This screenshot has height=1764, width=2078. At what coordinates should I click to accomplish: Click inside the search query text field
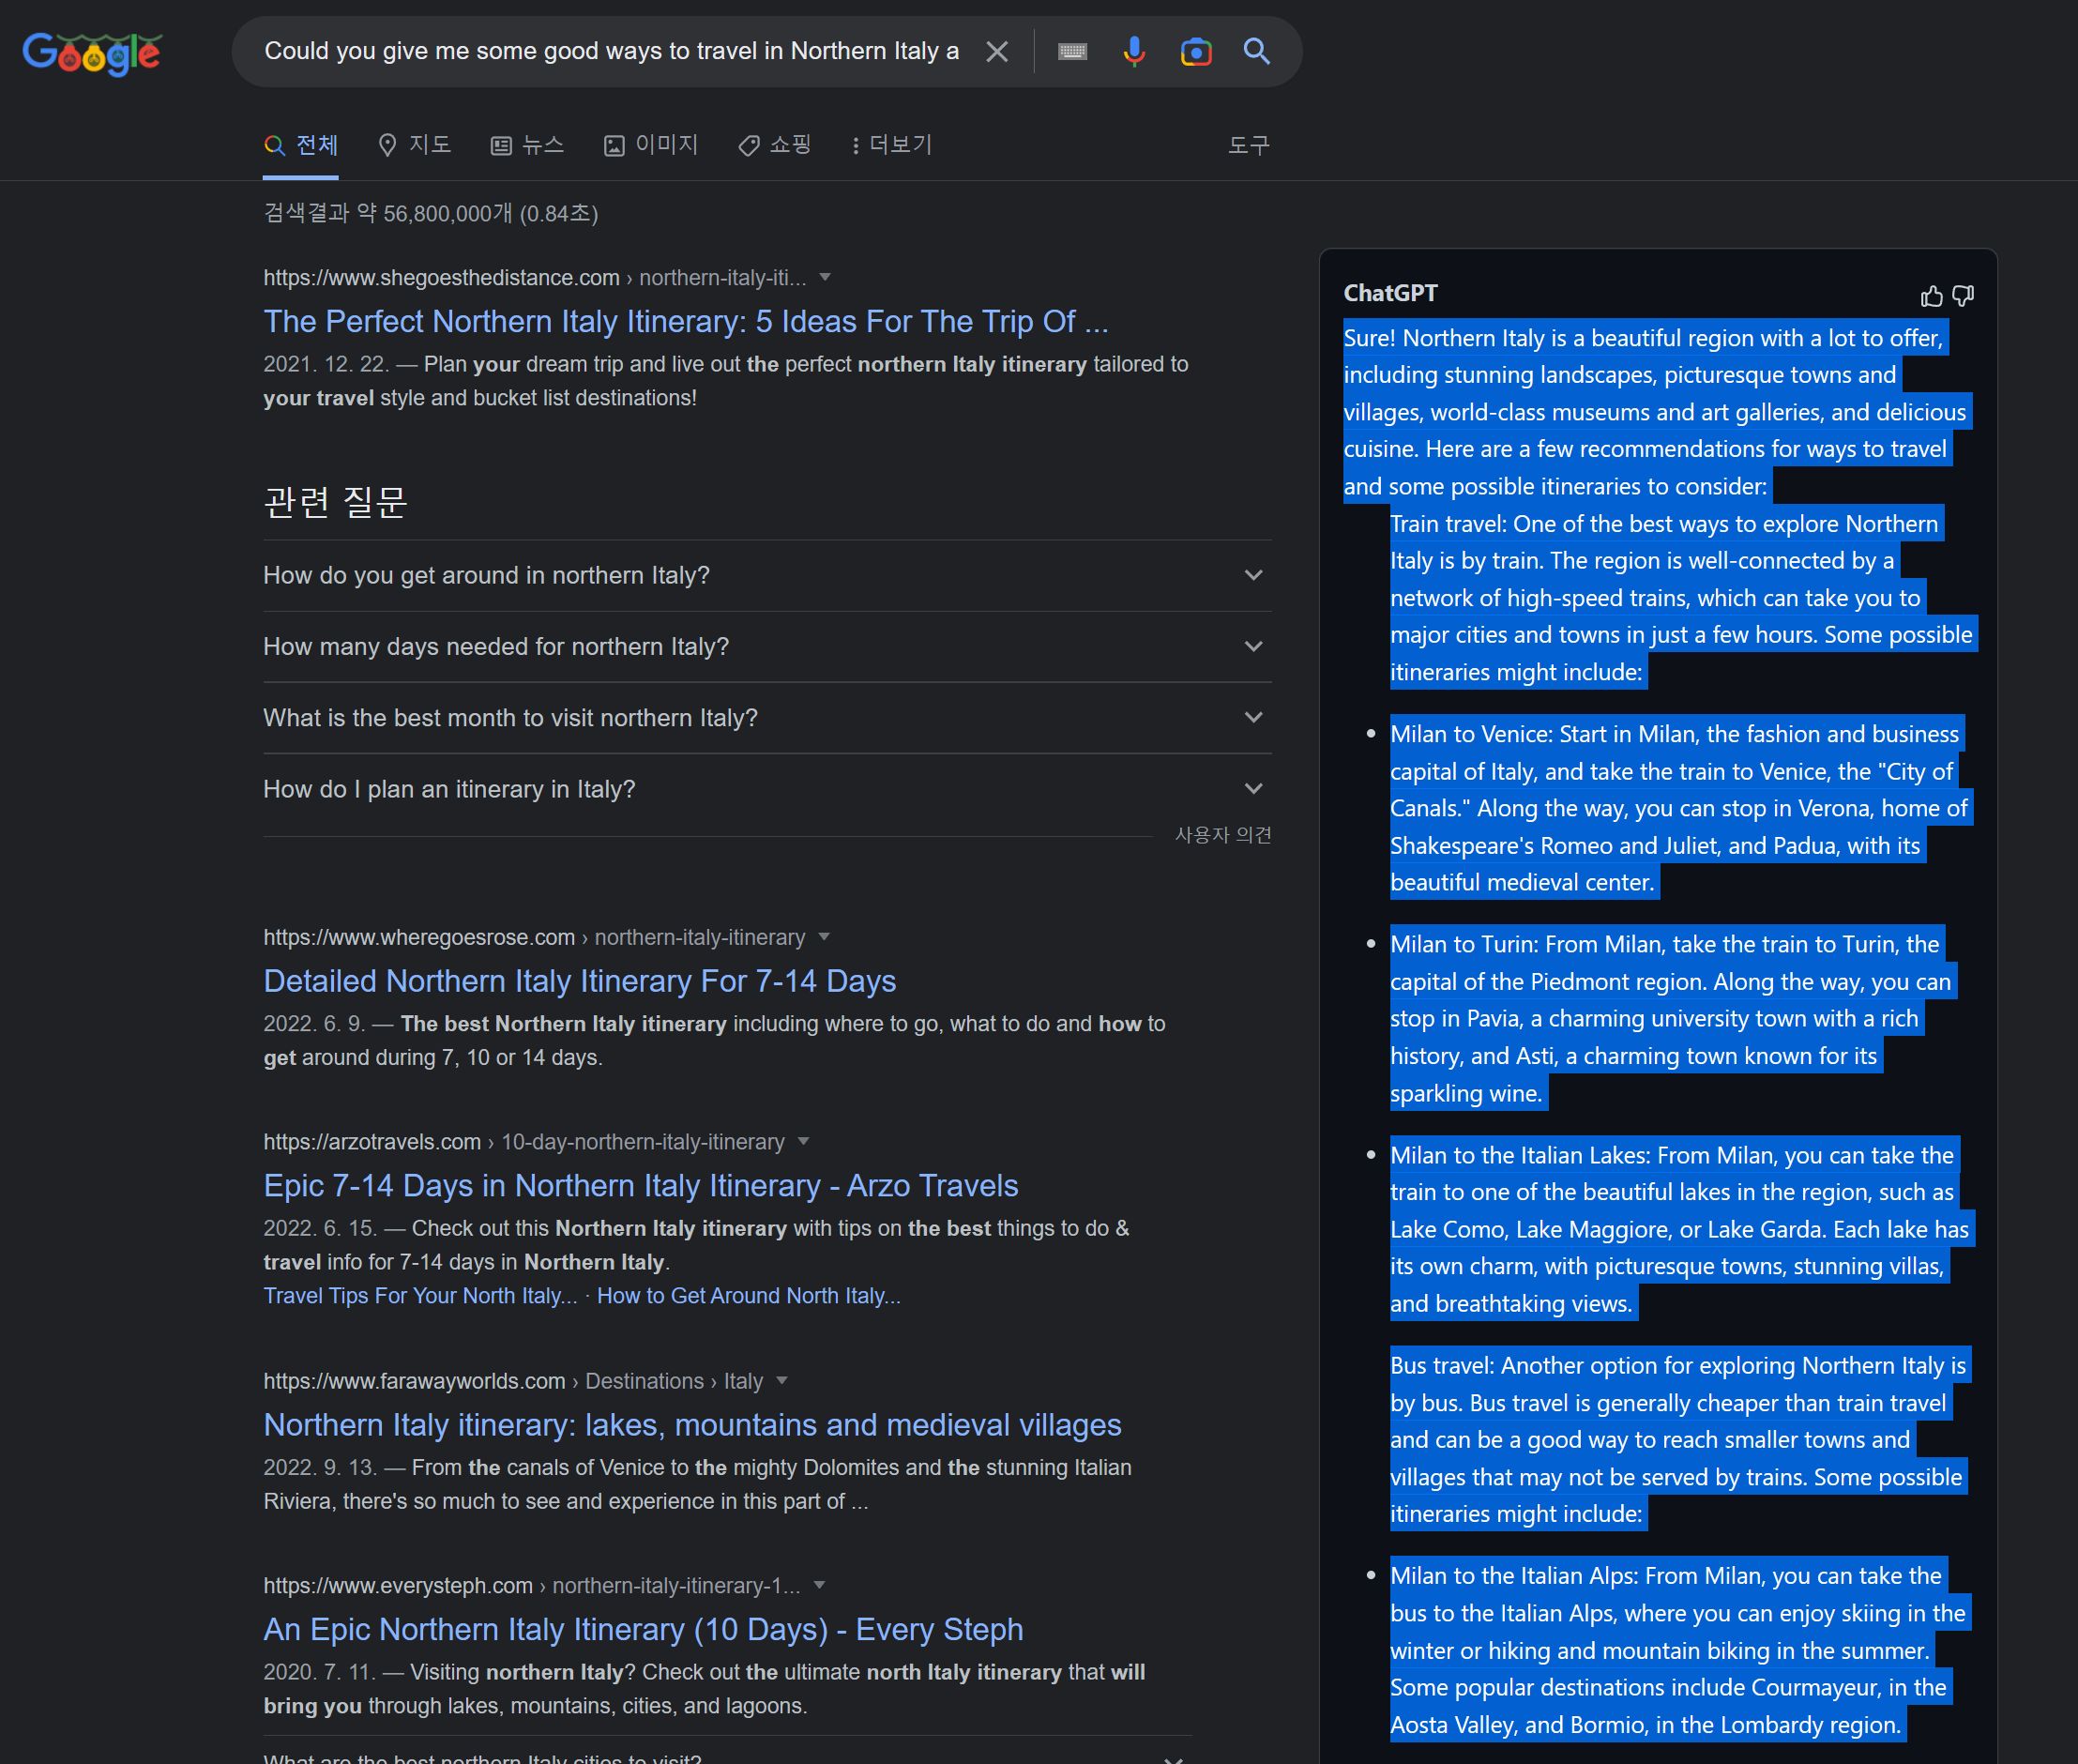click(610, 52)
